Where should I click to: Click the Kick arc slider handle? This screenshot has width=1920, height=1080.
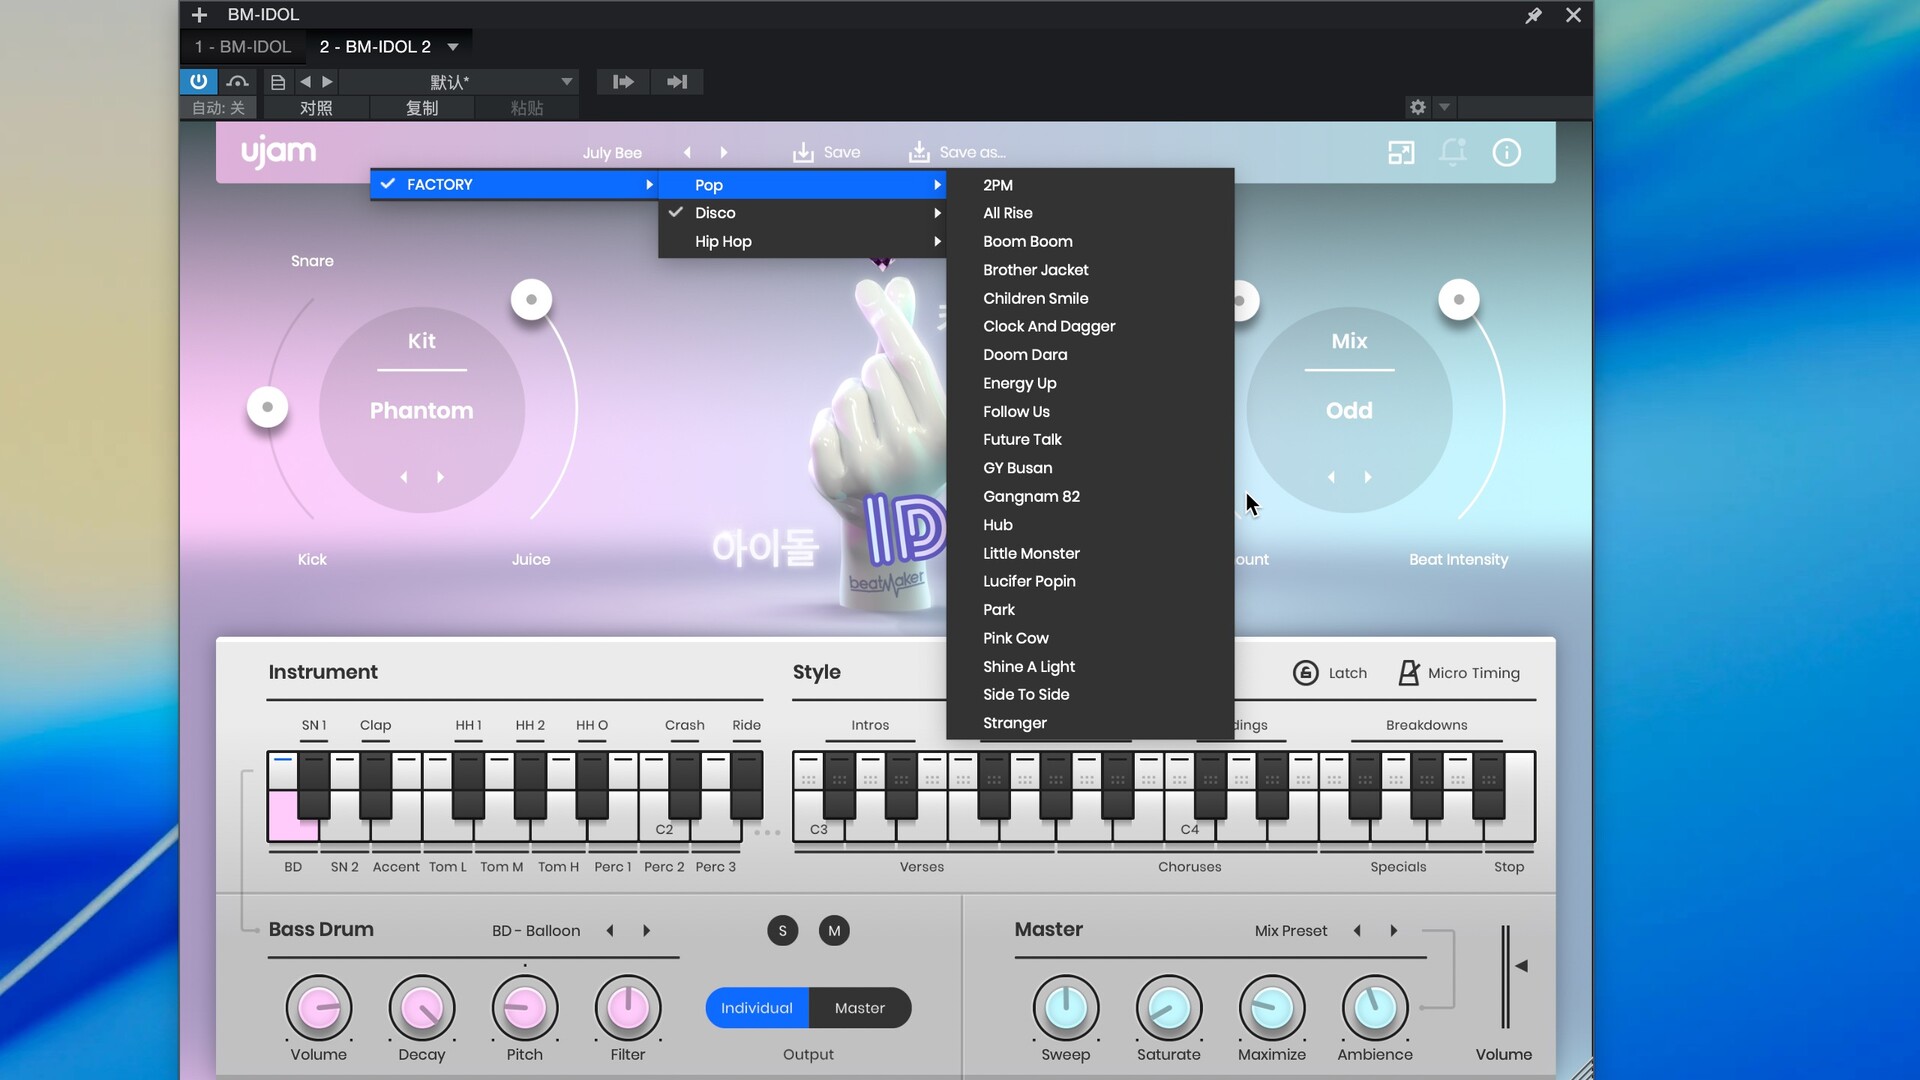[267, 407]
